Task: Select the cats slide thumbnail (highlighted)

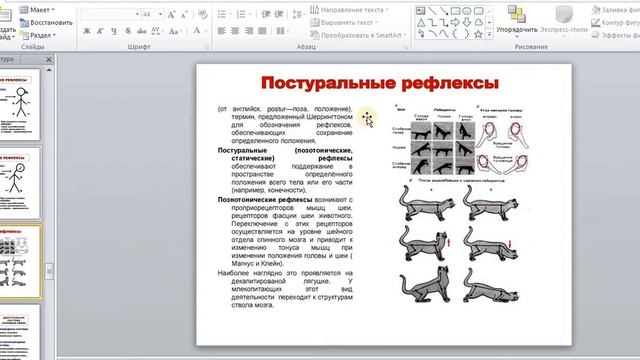Action: tap(20, 261)
